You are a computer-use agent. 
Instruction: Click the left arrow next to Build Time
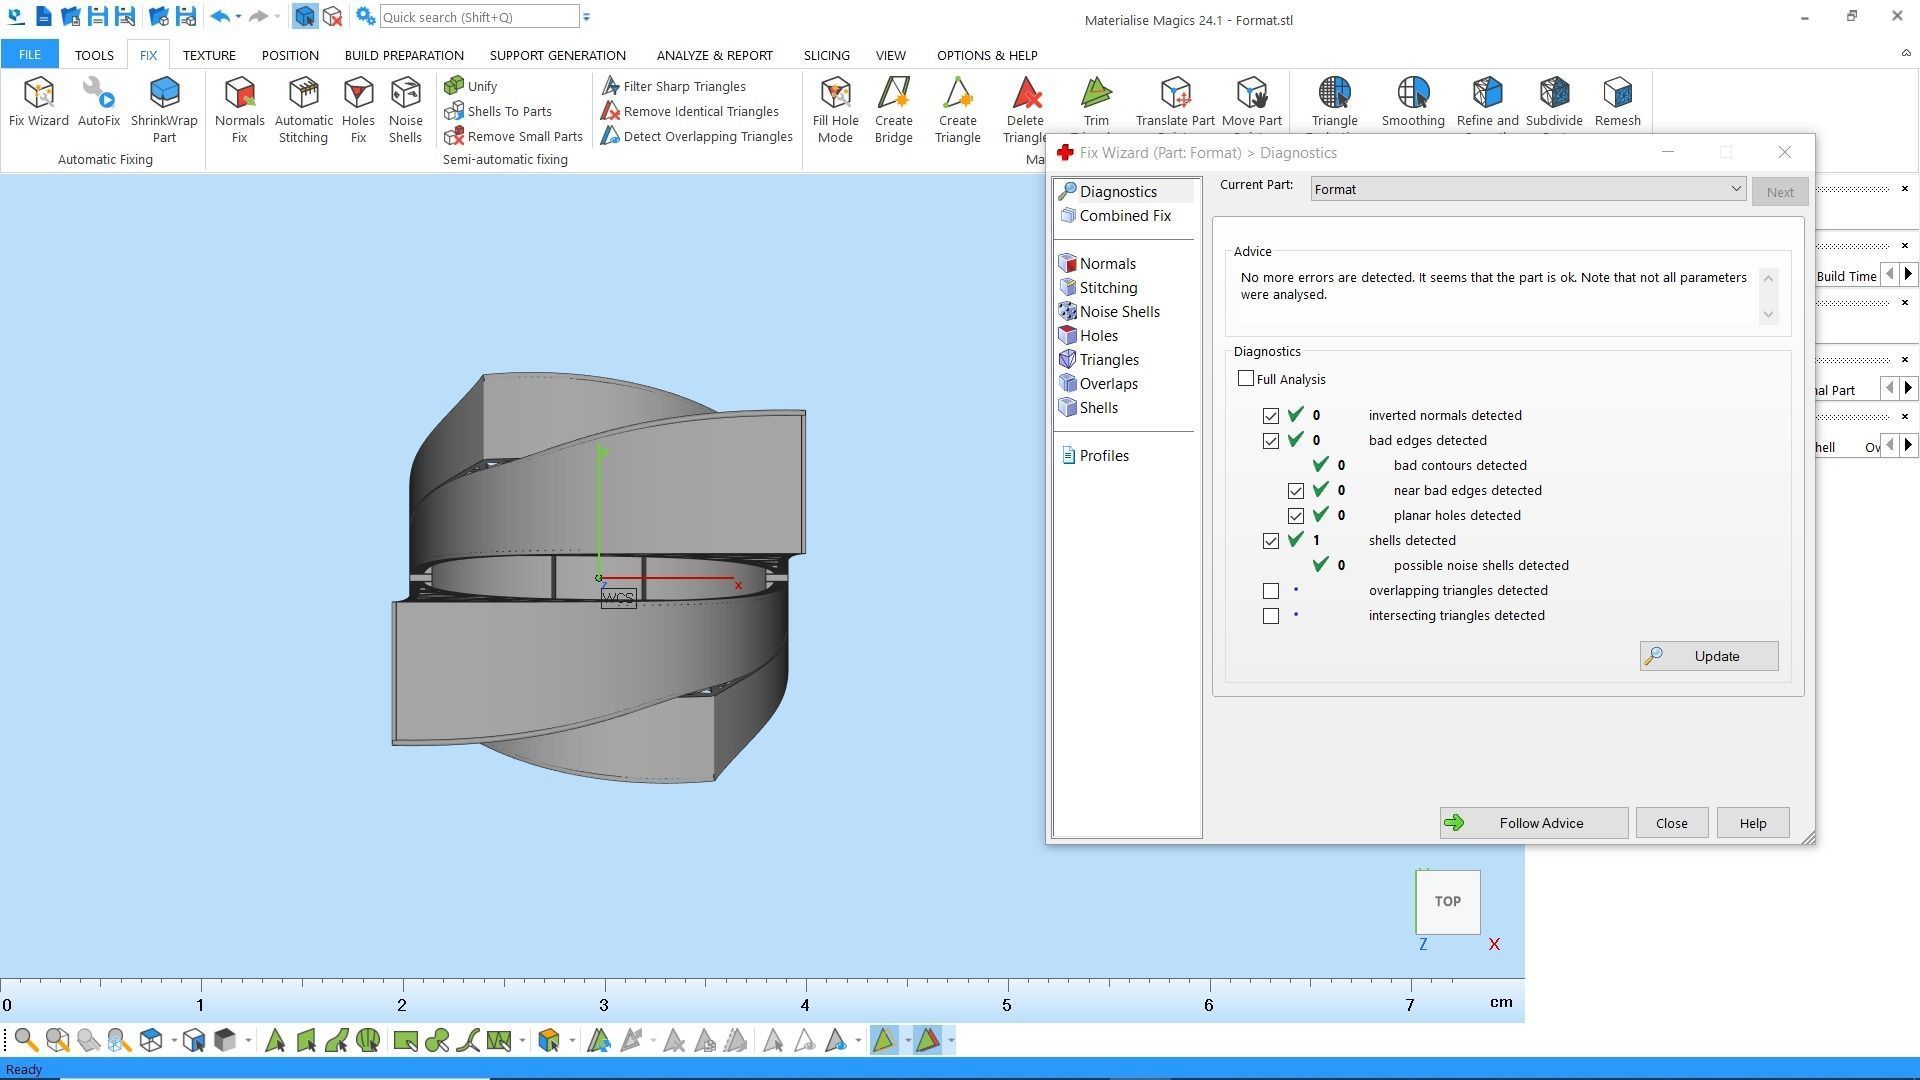click(1889, 274)
